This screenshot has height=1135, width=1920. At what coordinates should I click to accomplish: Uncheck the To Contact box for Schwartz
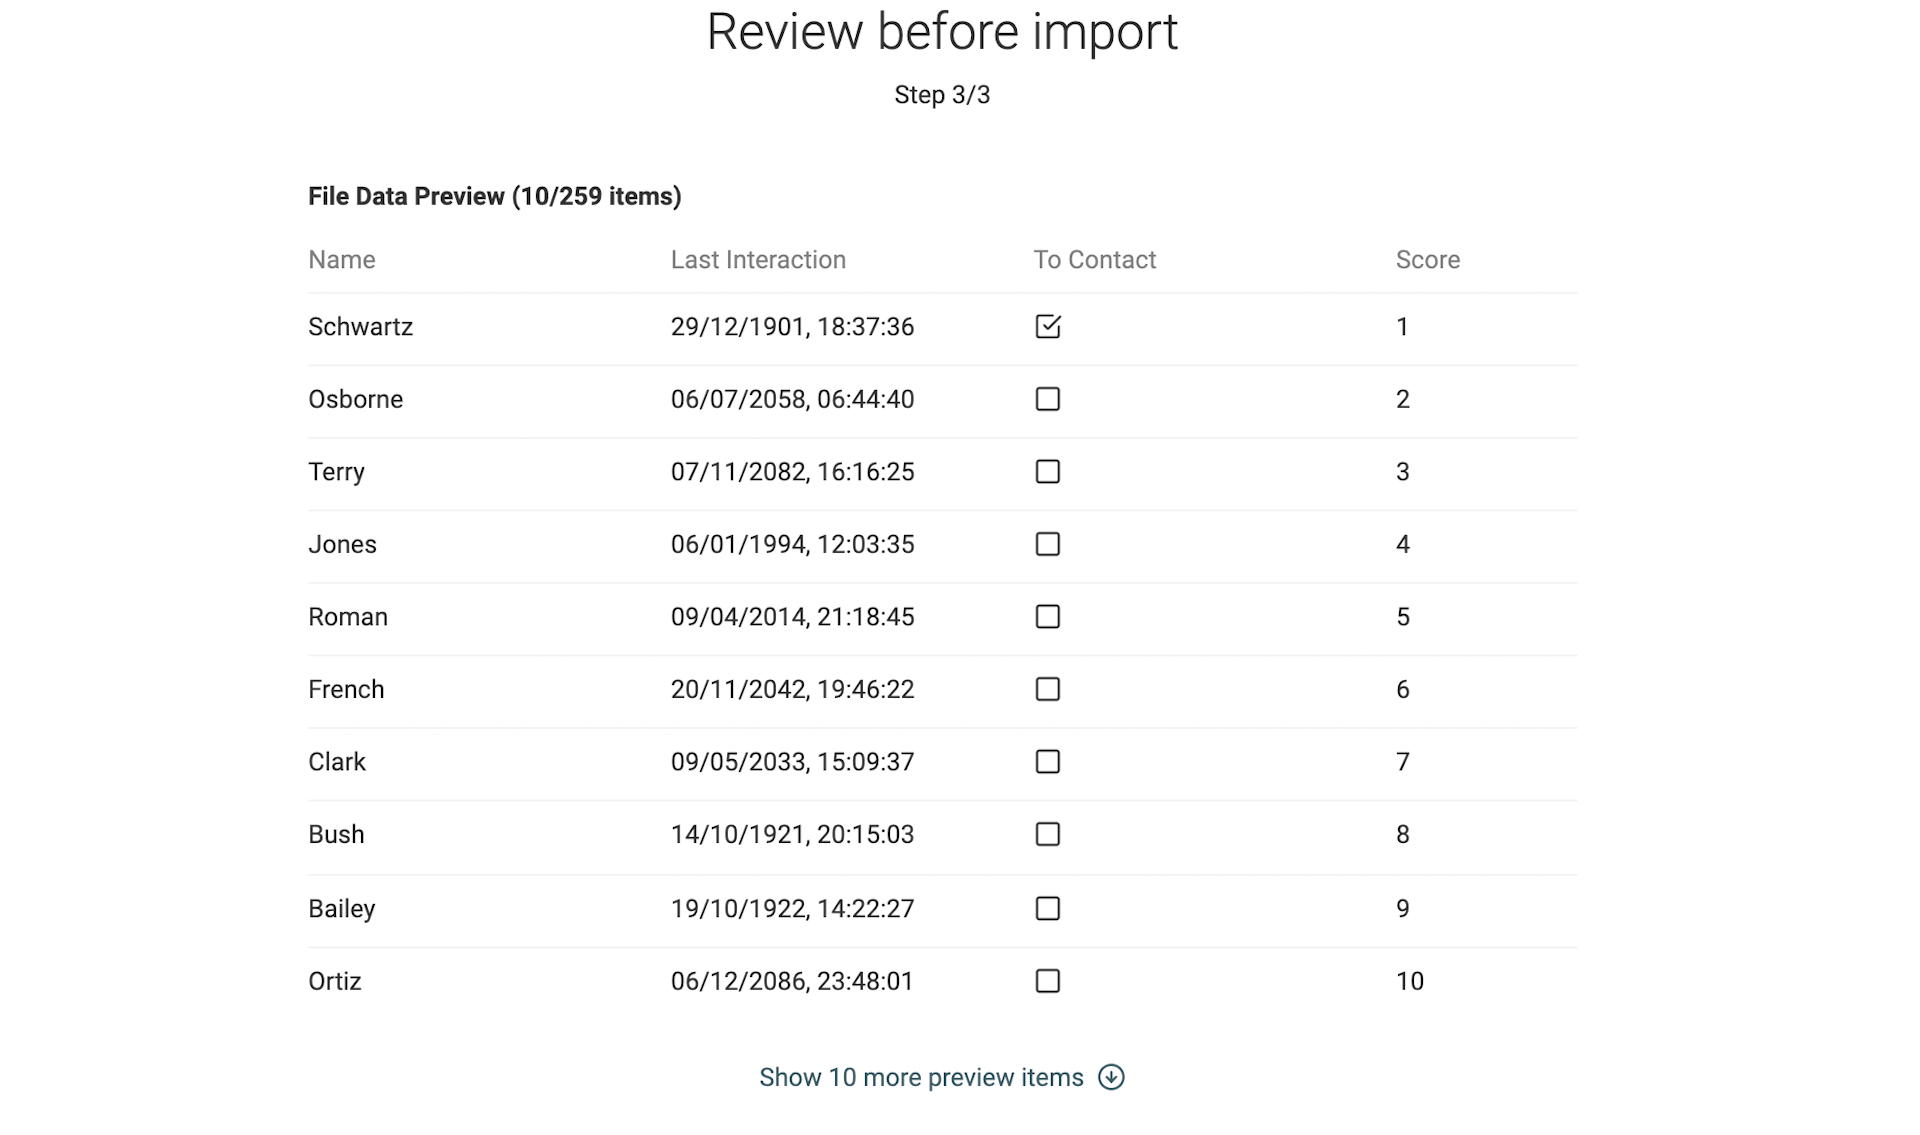click(x=1047, y=326)
